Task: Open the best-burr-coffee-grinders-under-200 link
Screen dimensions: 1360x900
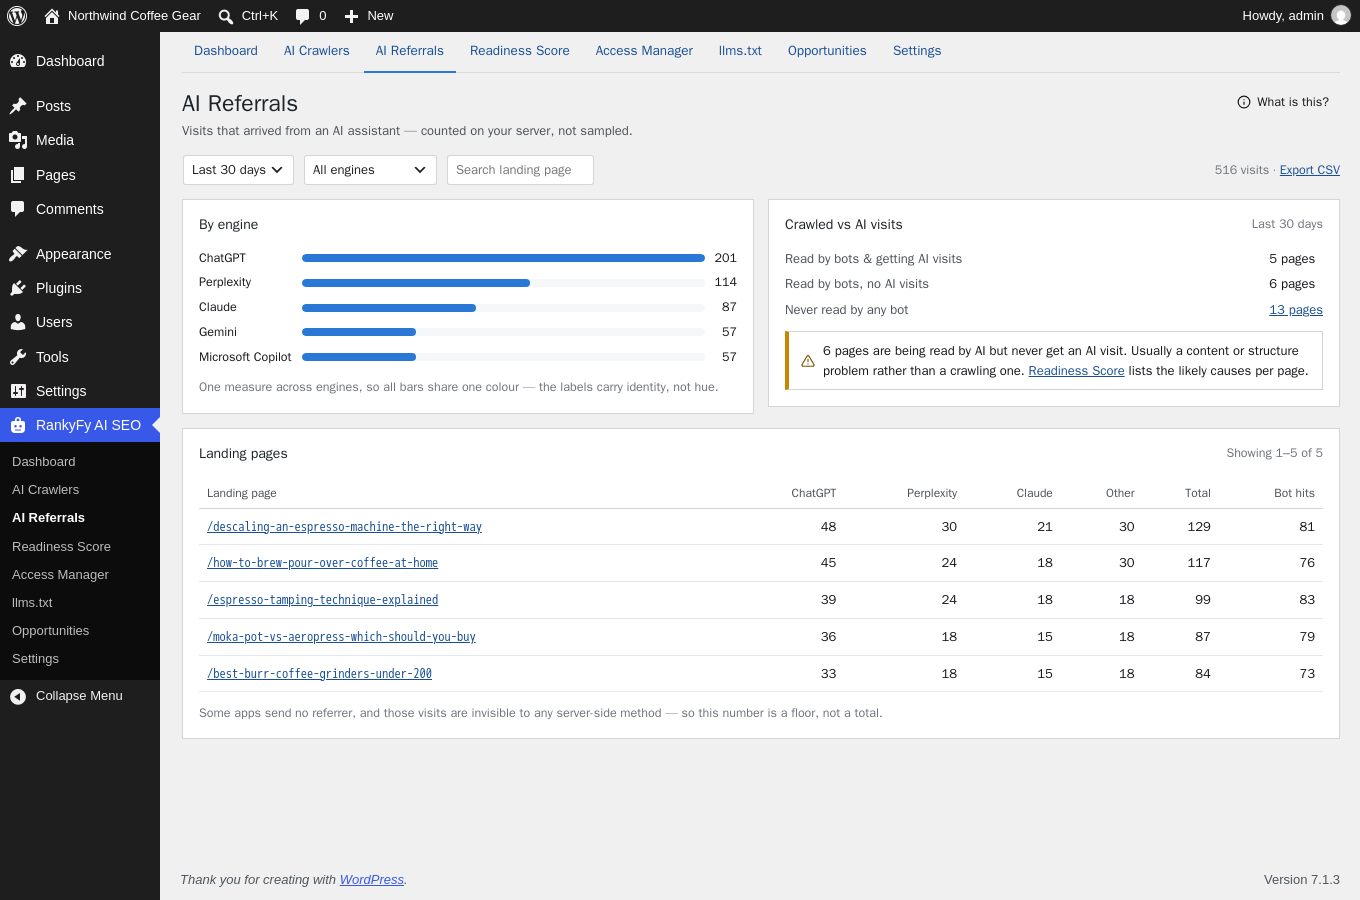Action: click(319, 674)
